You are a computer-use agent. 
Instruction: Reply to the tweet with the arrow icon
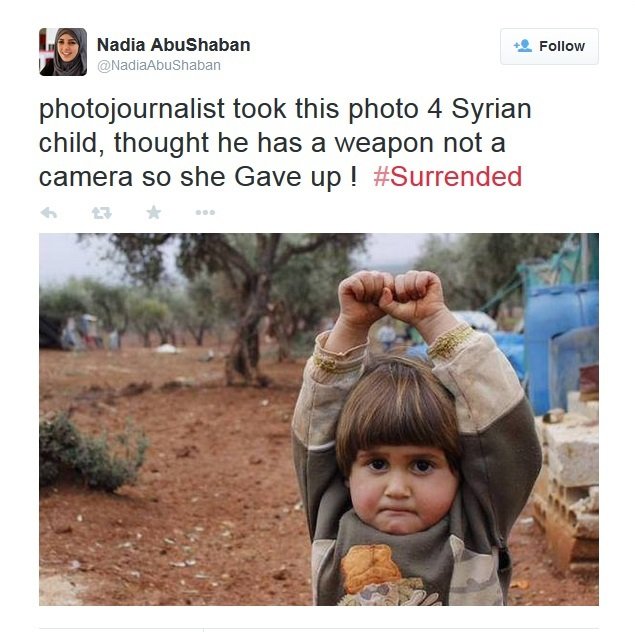(x=49, y=213)
